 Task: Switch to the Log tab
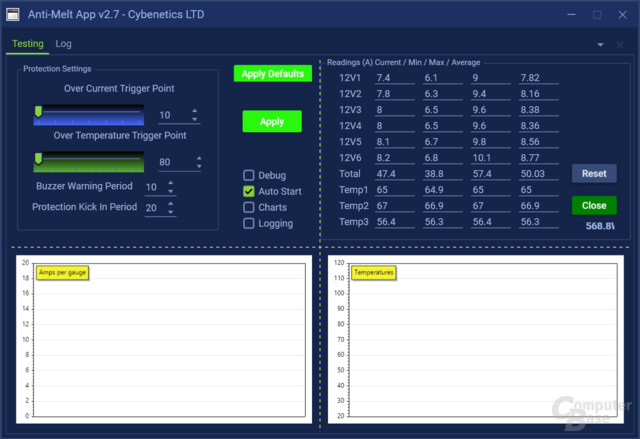click(63, 44)
